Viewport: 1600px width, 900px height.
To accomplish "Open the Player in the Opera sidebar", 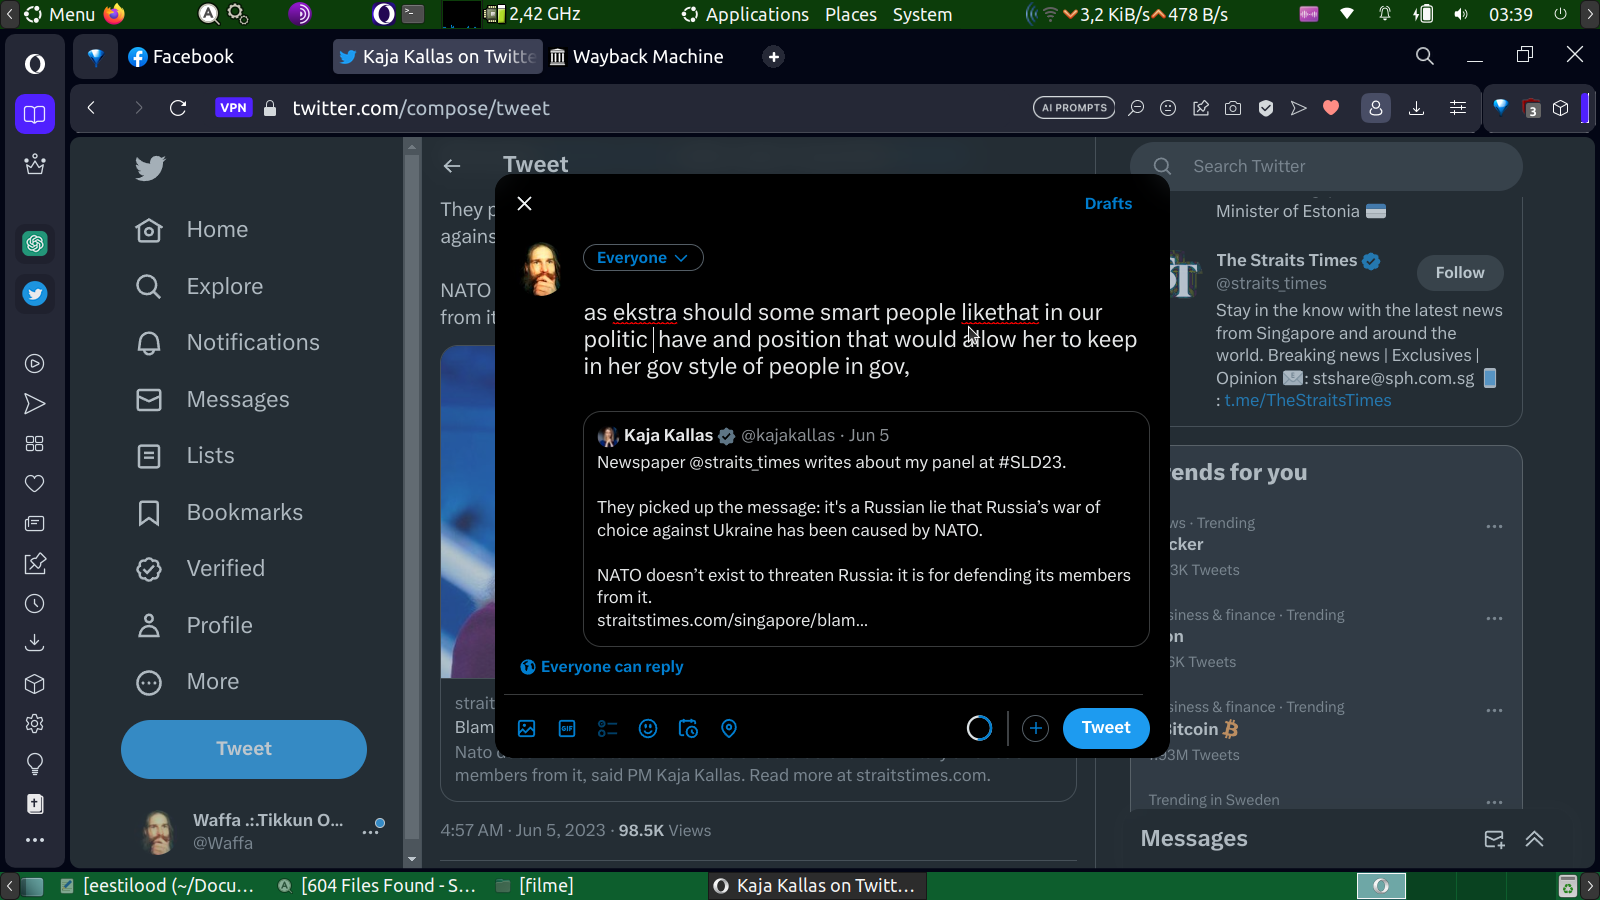I will click(35, 364).
